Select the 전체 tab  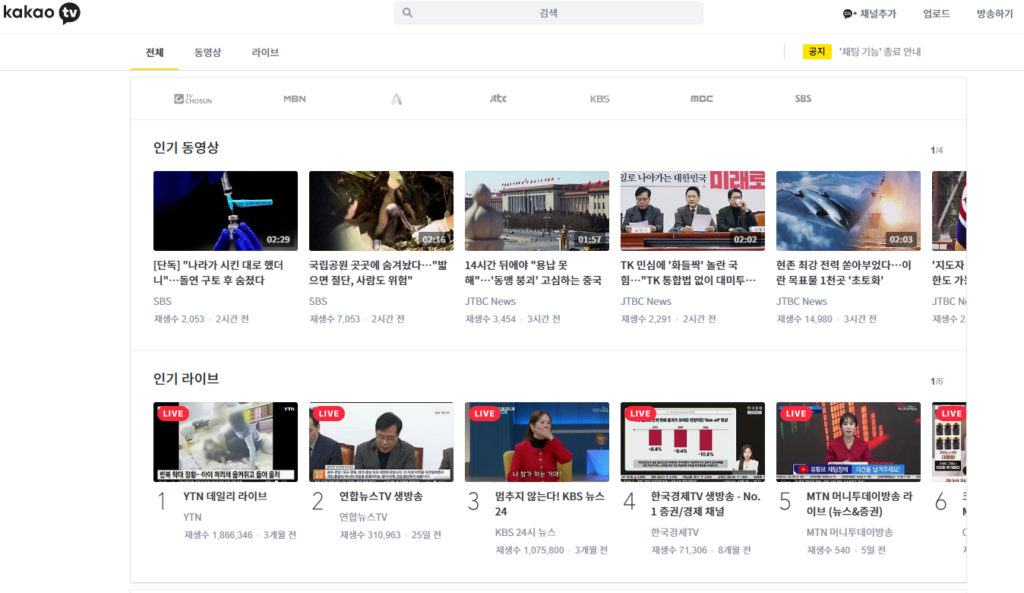click(x=154, y=52)
